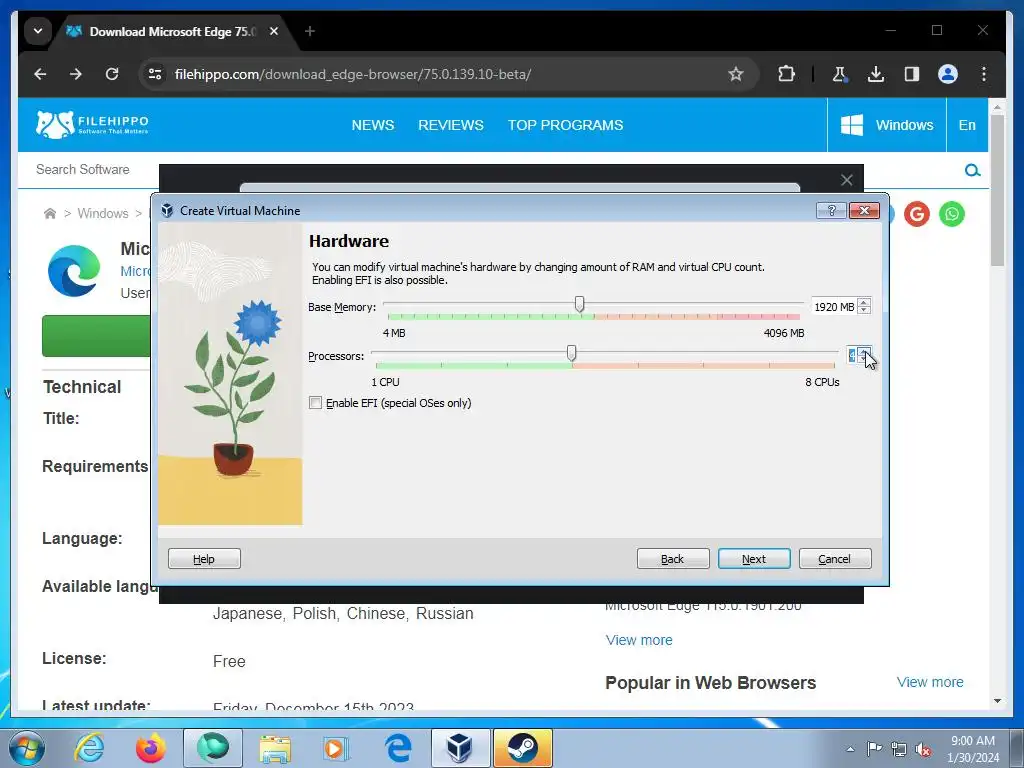Click Back in Create Virtual Machine
The width and height of the screenshot is (1024, 768).
pos(673,559)
